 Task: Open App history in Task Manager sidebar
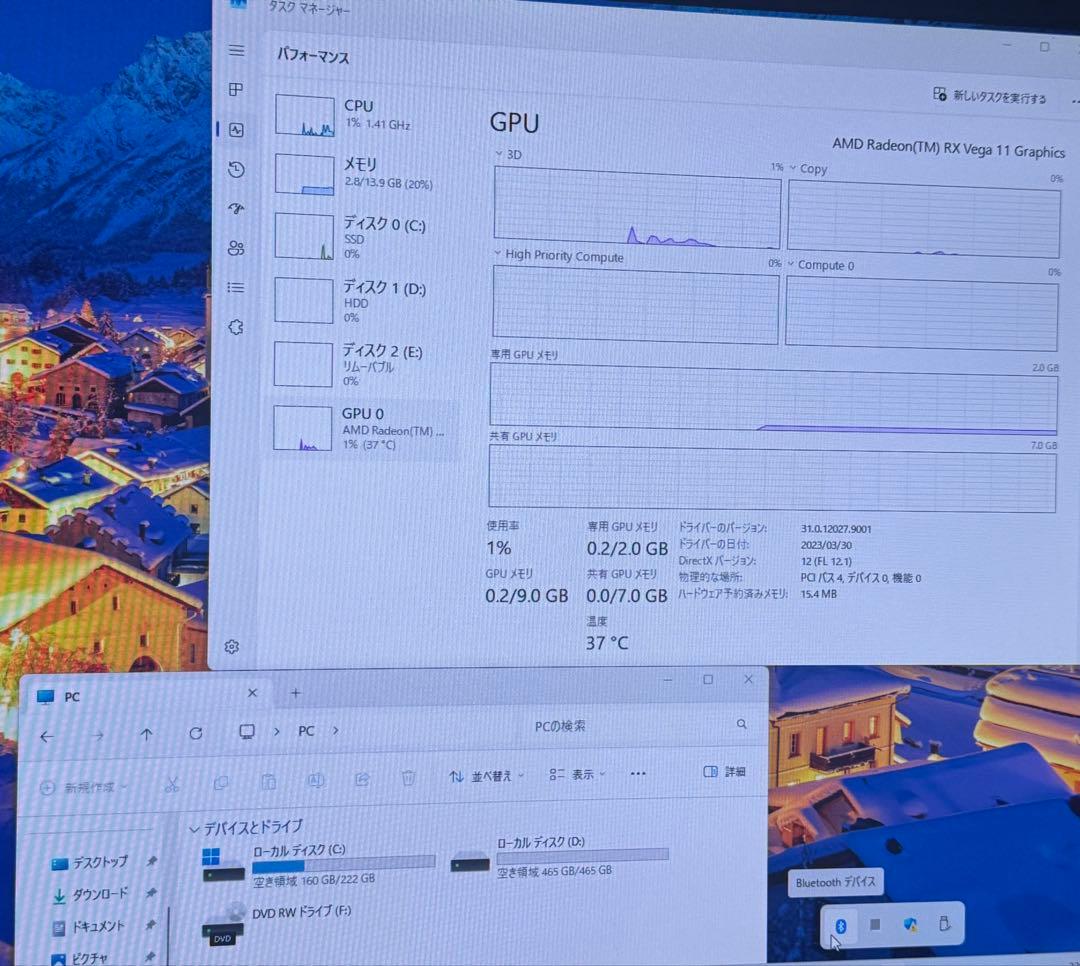click(236, 170)
